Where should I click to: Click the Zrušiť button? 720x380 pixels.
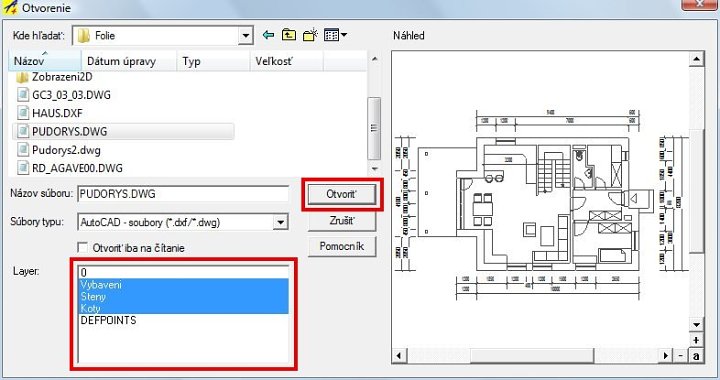click(342, 221)
